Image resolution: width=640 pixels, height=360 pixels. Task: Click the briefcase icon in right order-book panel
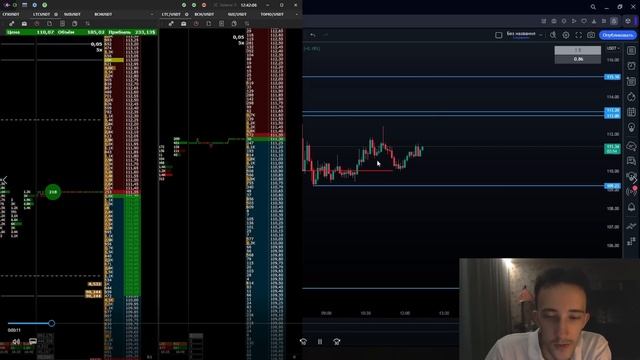184,24
